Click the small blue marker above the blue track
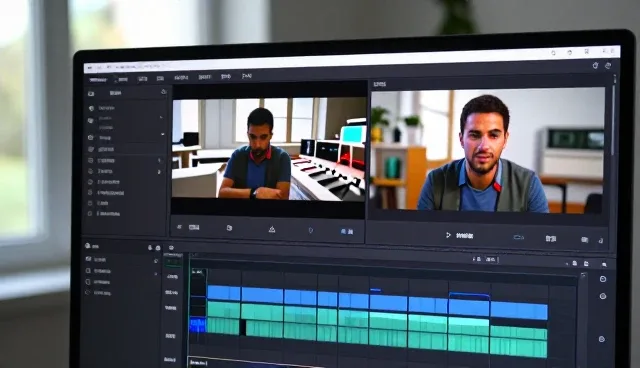 (376, 290)
